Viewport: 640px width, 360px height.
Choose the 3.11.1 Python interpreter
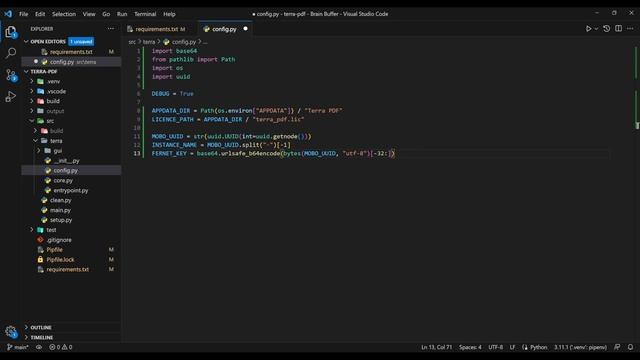[580, 347]
